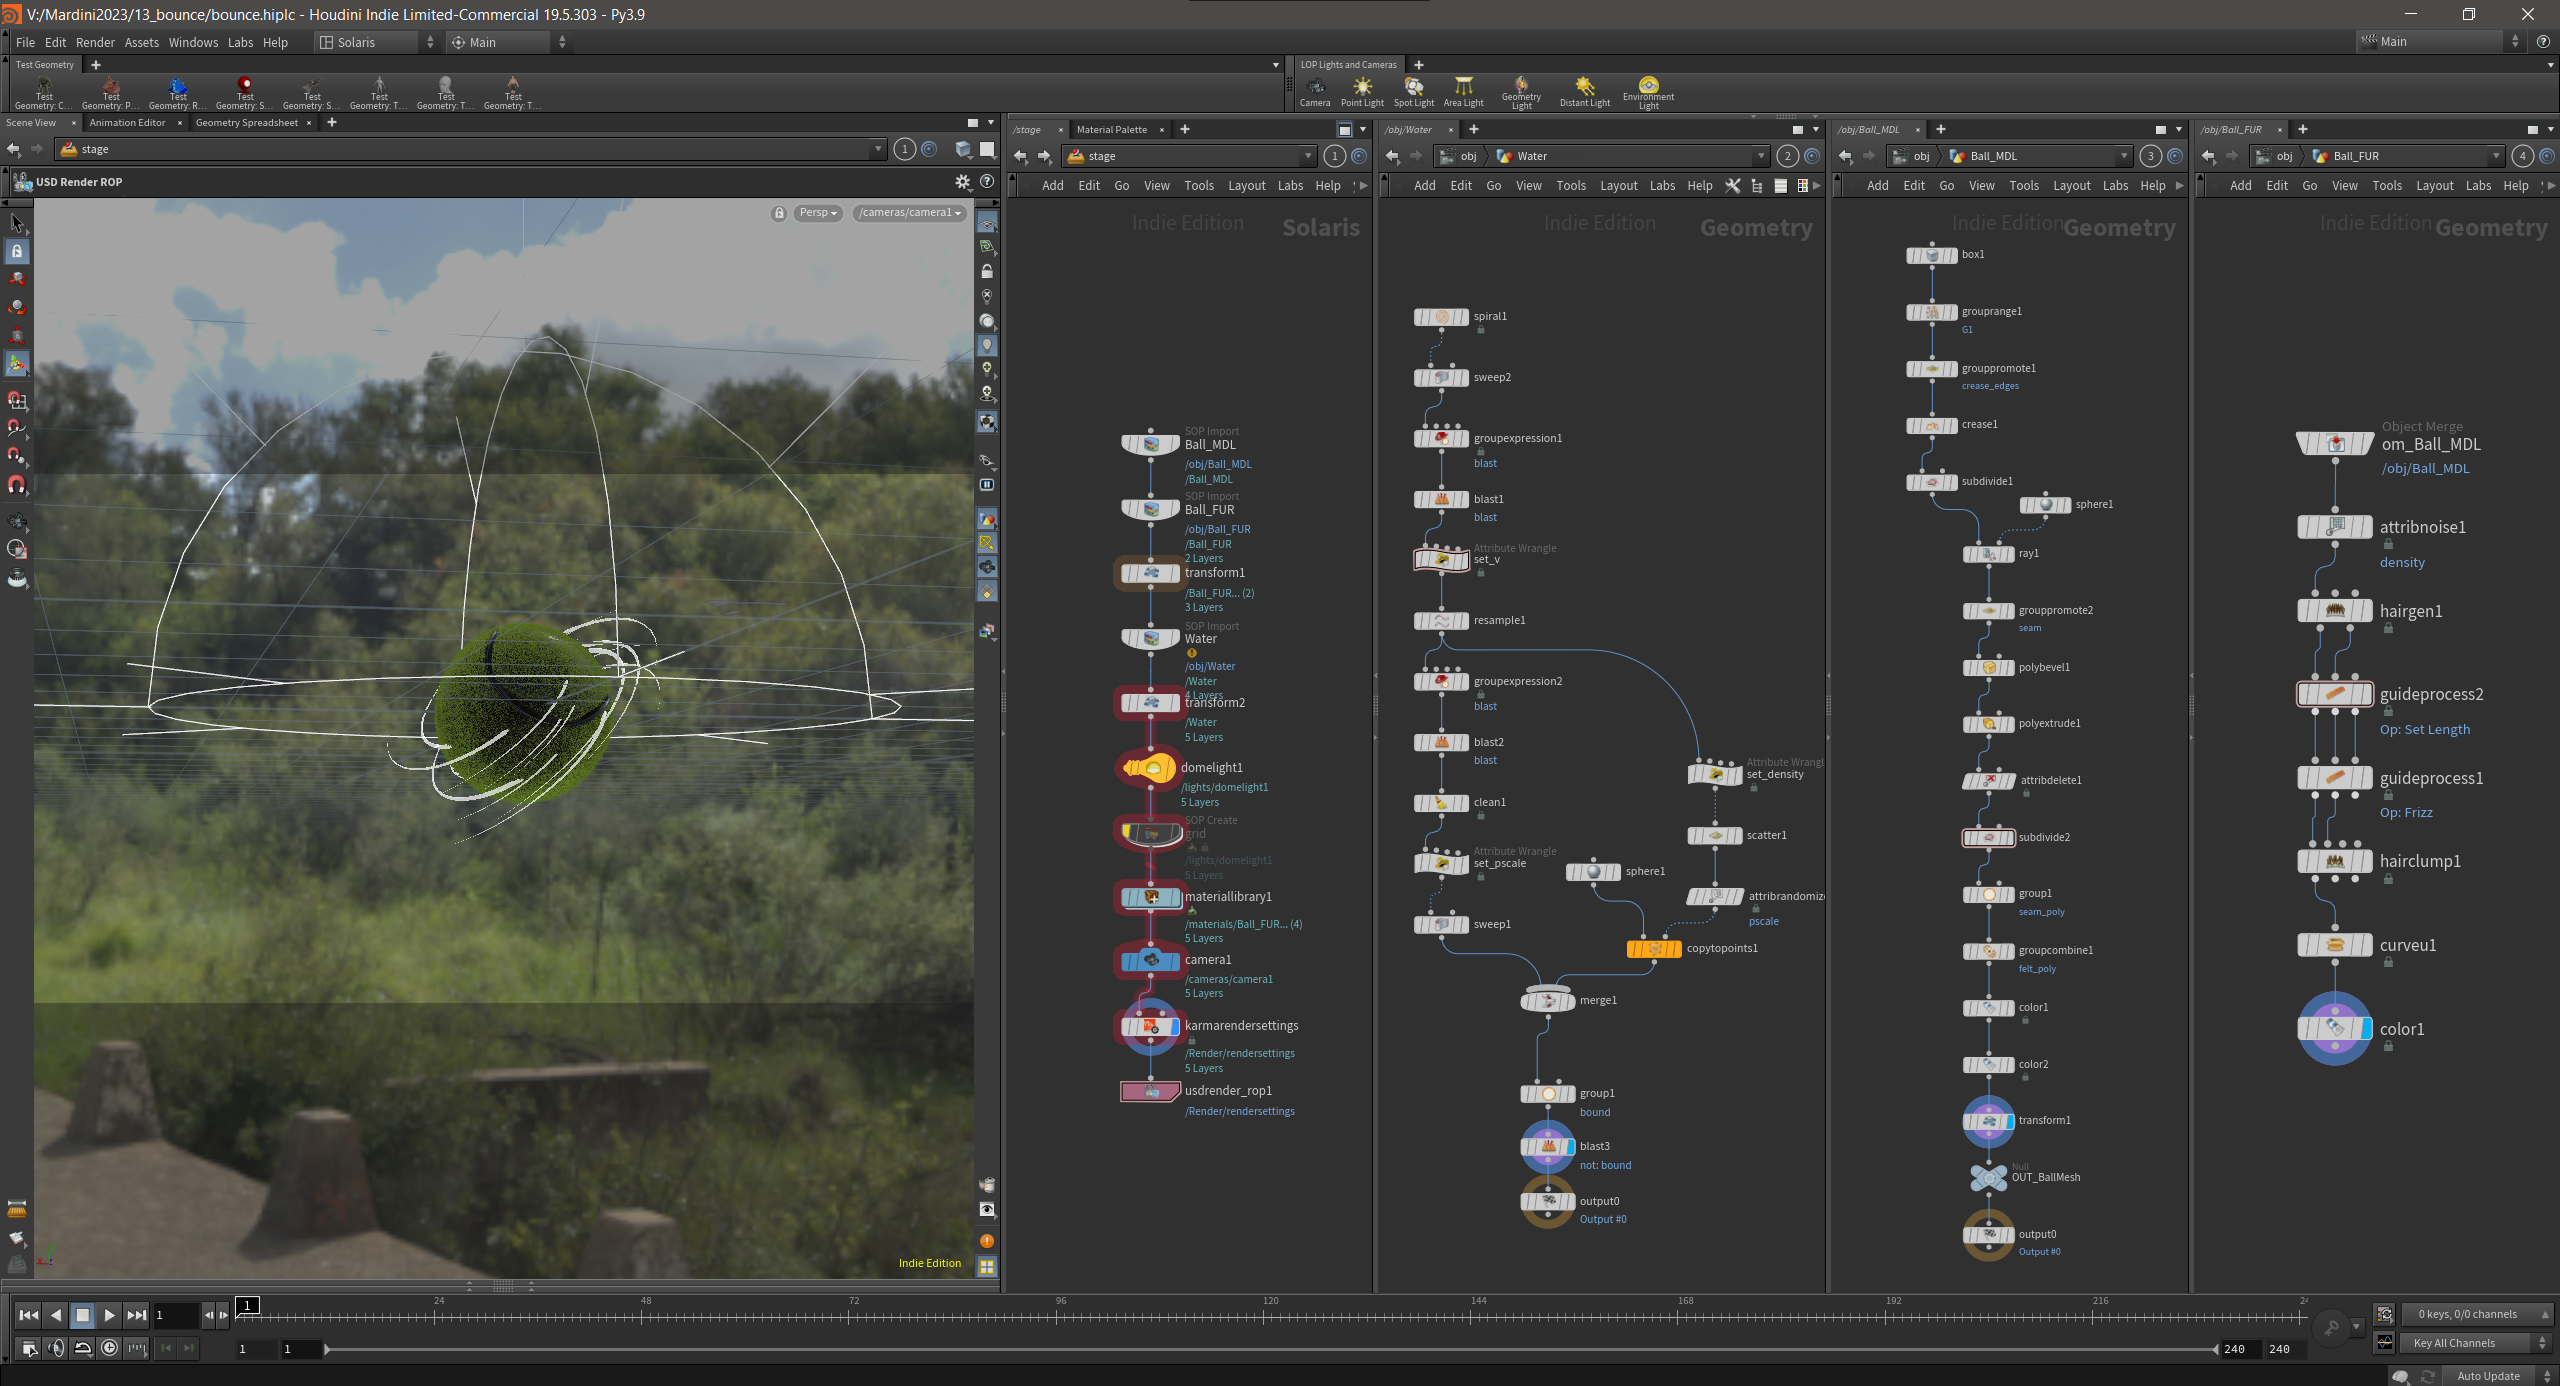
Task: Open the Persp view dropdown
Action: click(818, 213)
